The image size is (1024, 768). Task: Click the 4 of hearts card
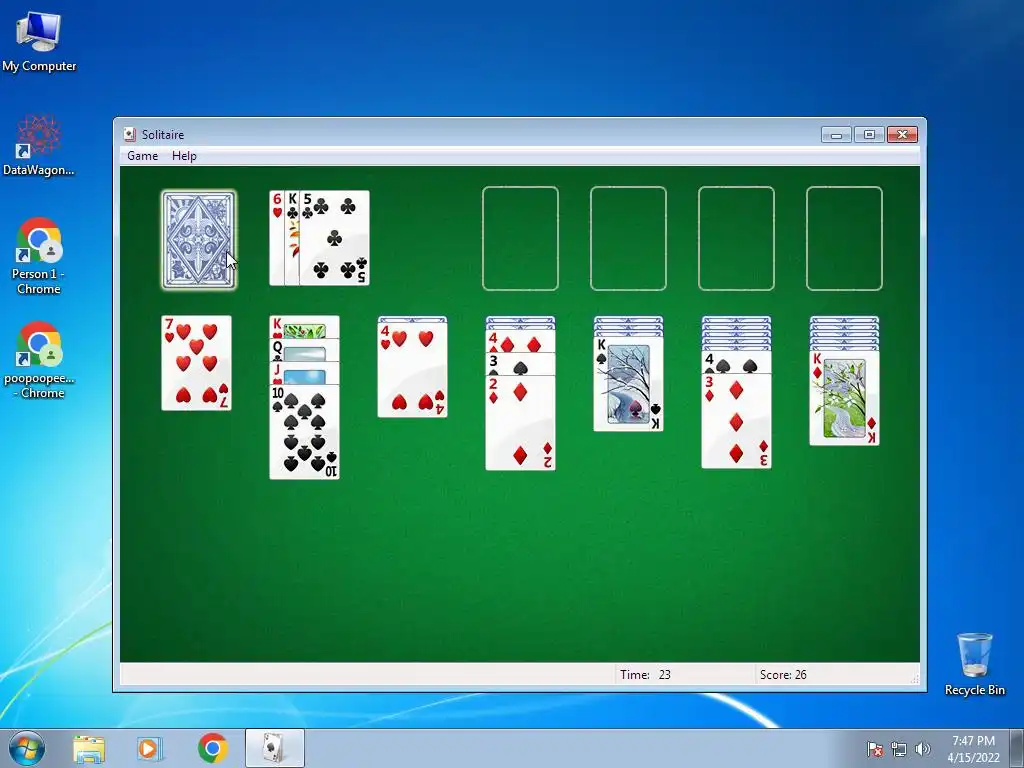click(413, 370)
